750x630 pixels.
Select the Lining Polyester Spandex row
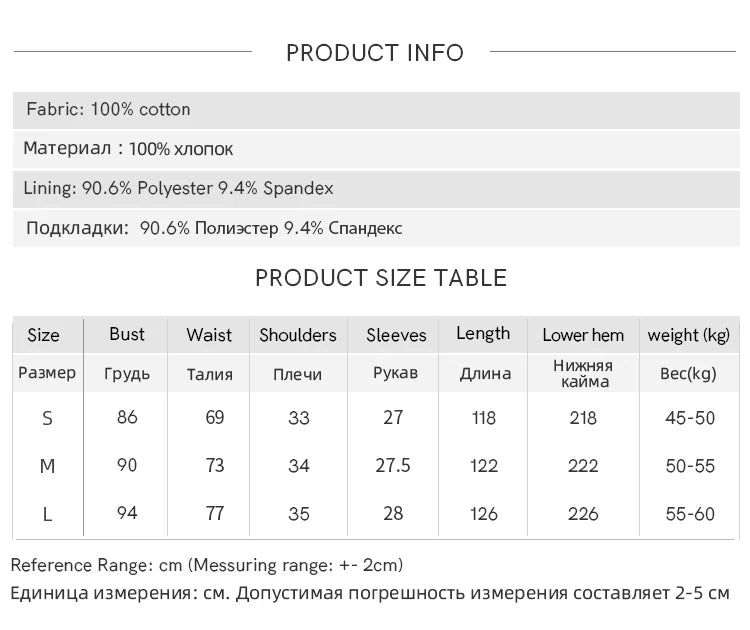376,188
